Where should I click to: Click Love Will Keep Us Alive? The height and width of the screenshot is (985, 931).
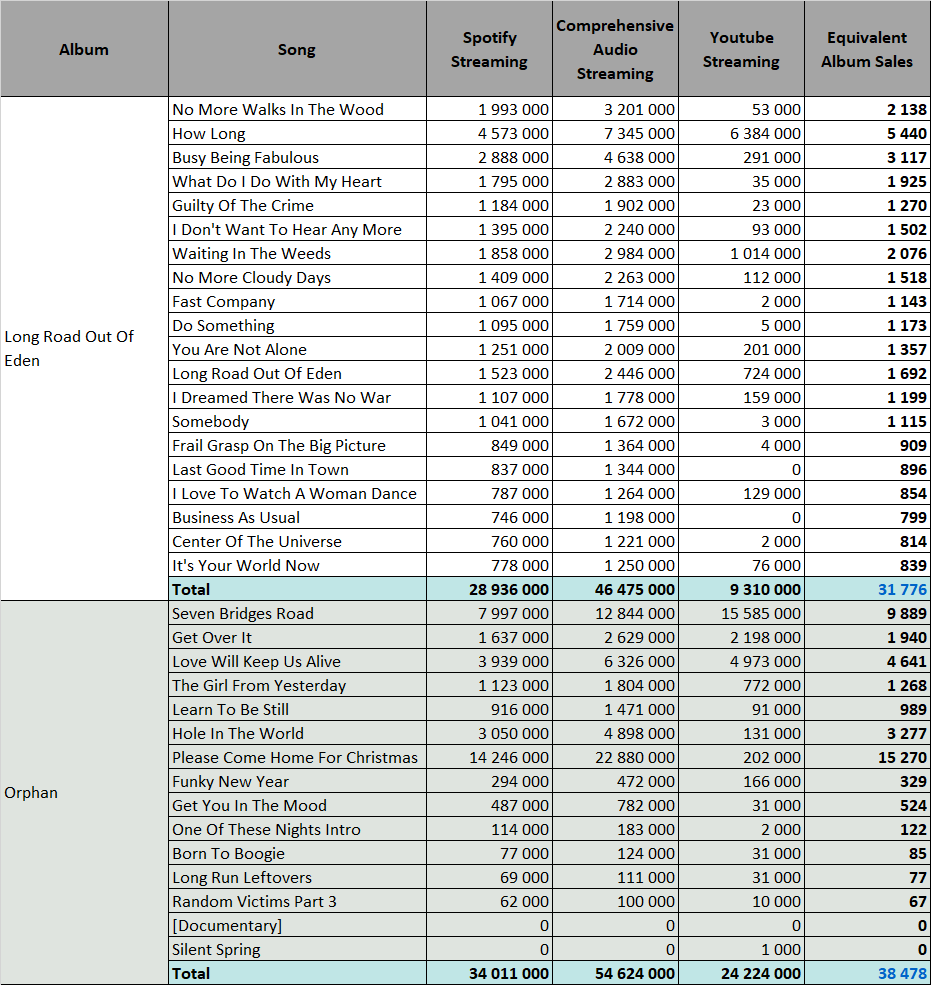pos(297,661)
